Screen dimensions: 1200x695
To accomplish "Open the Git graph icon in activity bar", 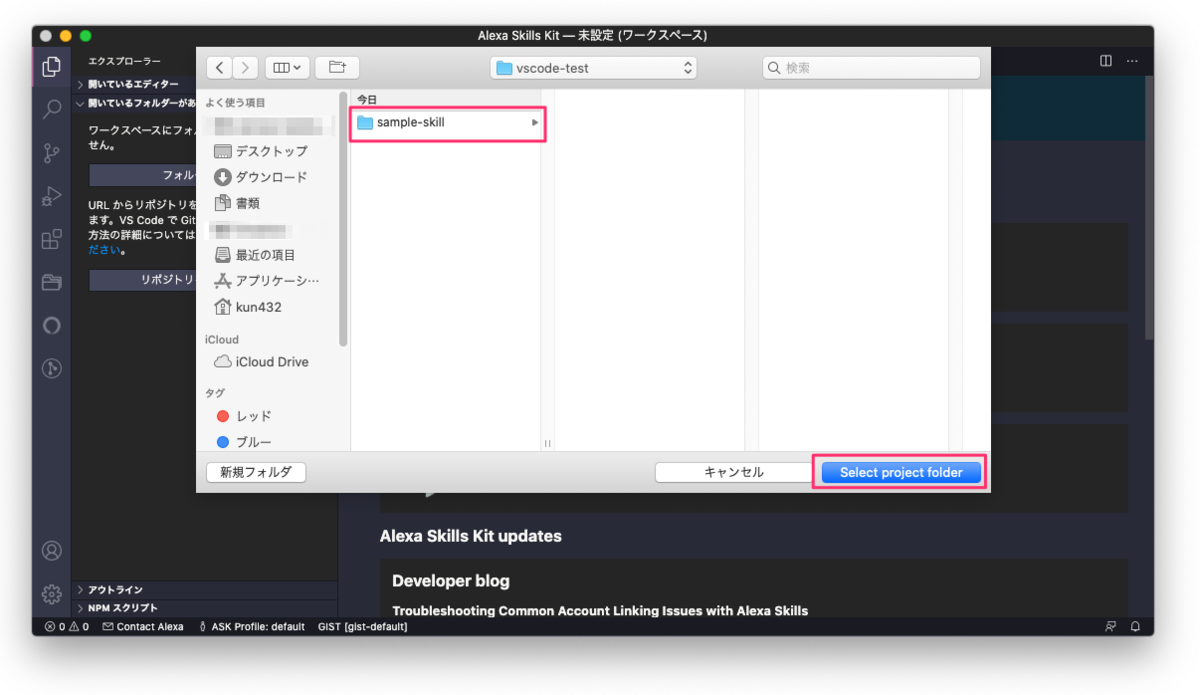I will (x=51, y=368).
